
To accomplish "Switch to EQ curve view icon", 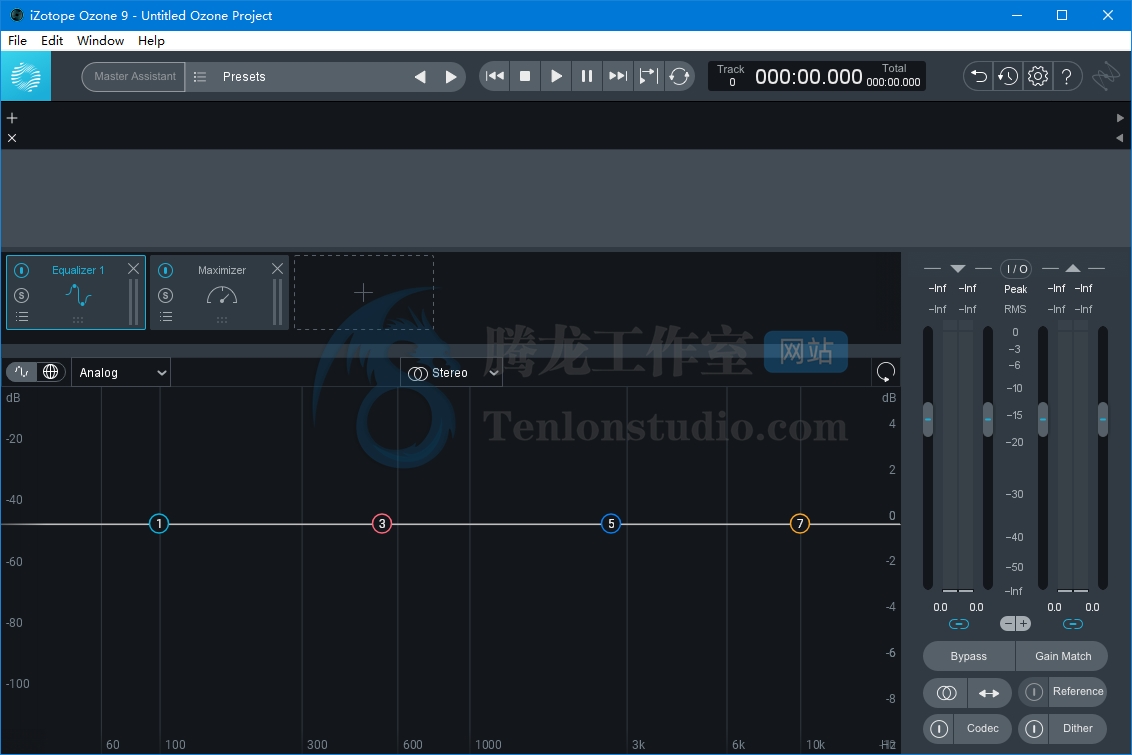I will pyautogui.click(x=22, y=372).
